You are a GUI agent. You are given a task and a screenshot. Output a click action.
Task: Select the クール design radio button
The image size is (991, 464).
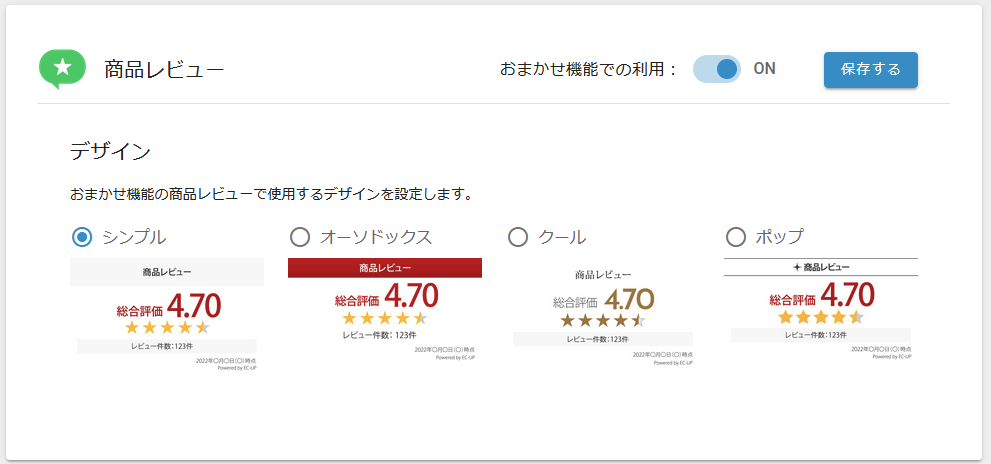(x=518, y=237)
